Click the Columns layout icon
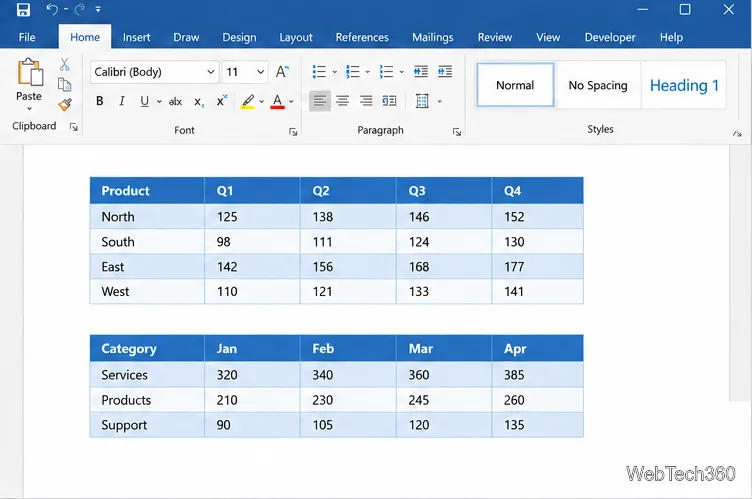This screenshot has height=499, width=752. [x=389, y=101]
